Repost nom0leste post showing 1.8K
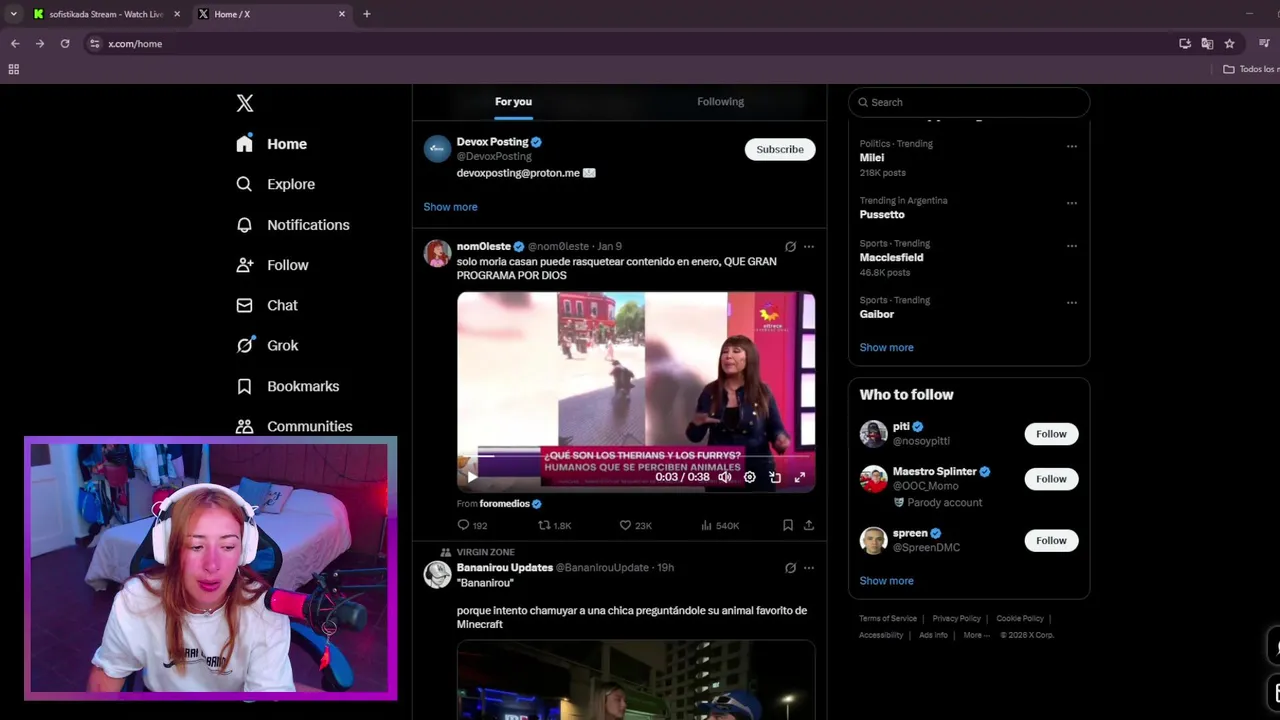1280x720 pixels. pos(555,525)
